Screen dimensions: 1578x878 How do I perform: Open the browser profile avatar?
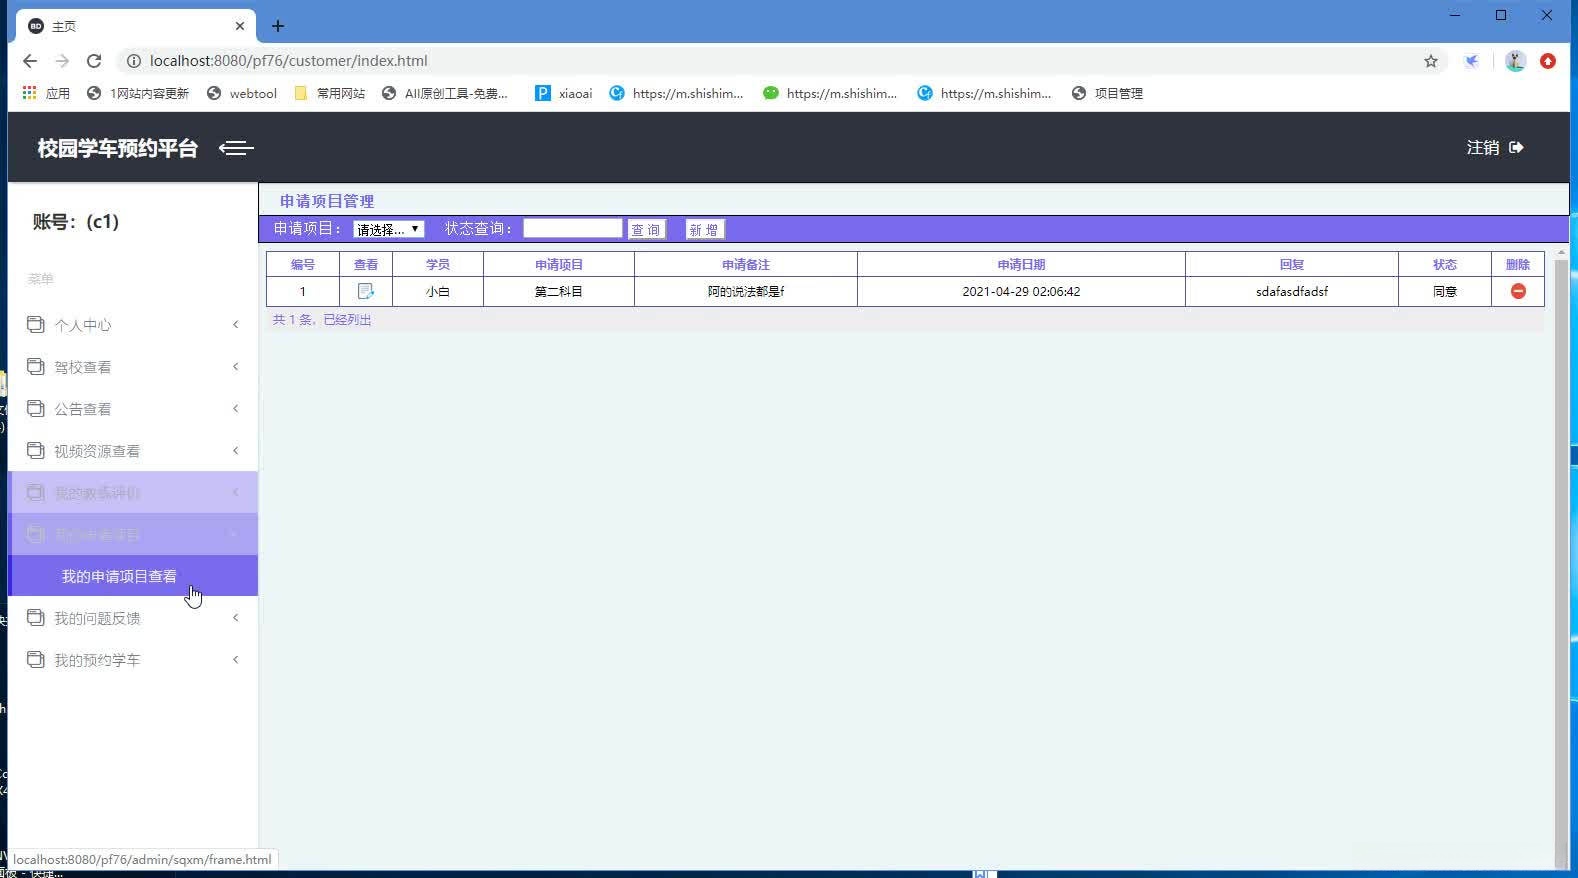[x=1515, y=61]
